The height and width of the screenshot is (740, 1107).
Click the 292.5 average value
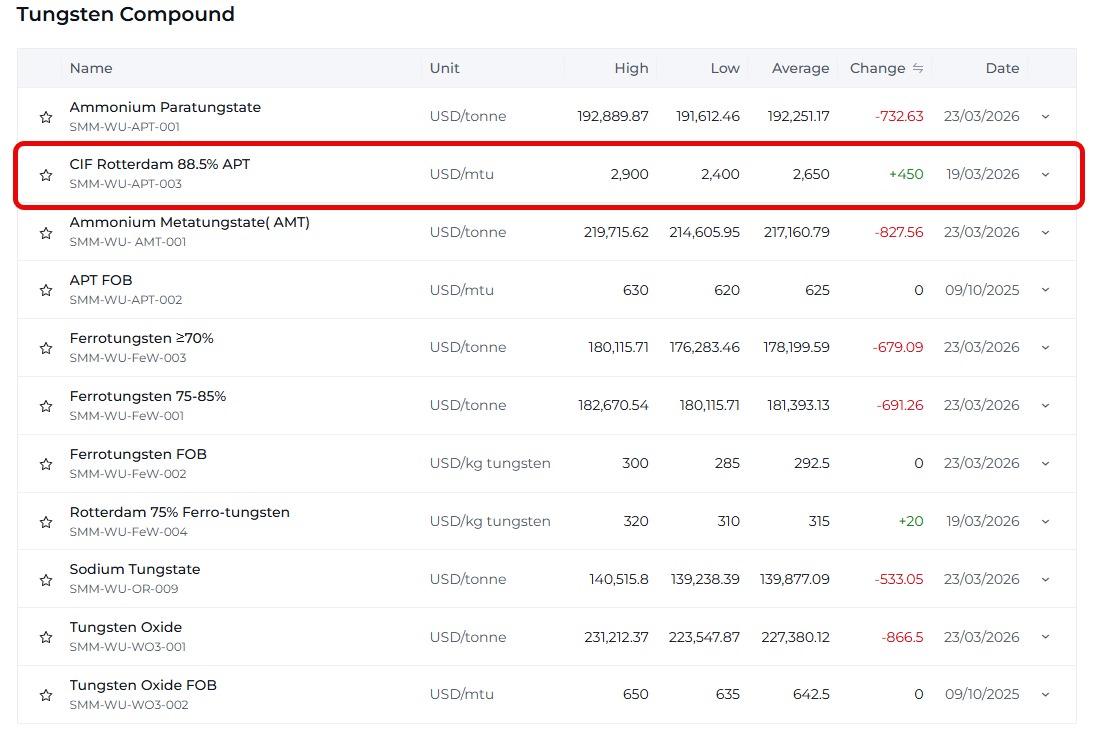[x=812, y=463]
